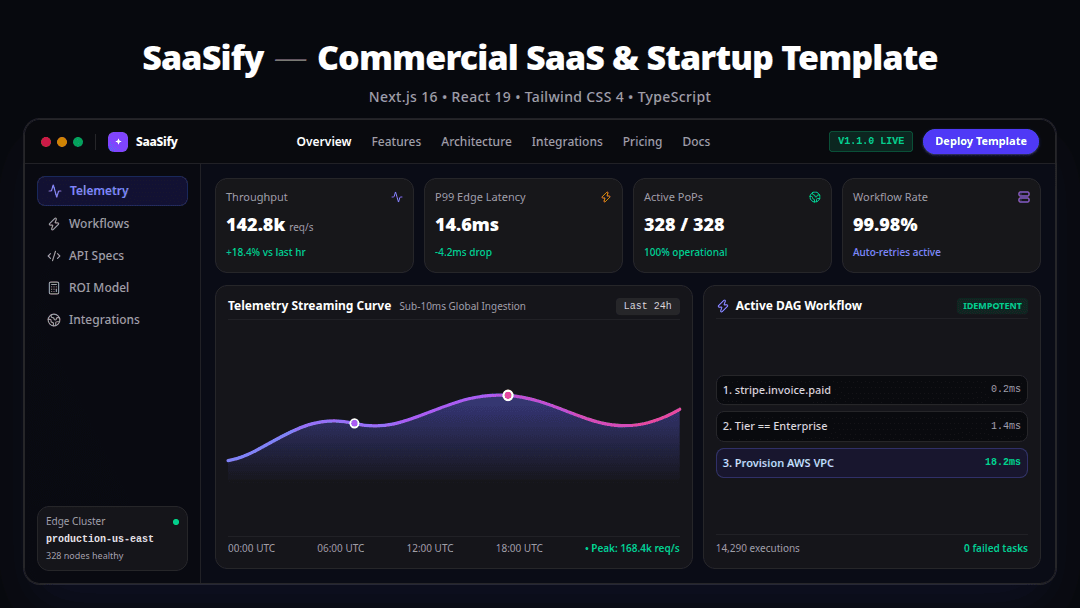The image size is (1080, 608).
Task: Click the Telemetry pulse icon in sidebar
Action: (55, 191)
